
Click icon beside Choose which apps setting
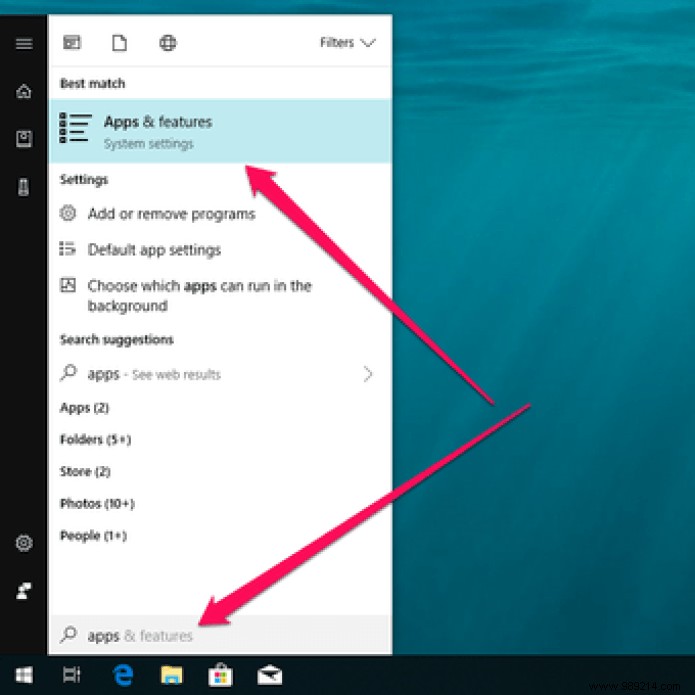click(x=68, y=285)
